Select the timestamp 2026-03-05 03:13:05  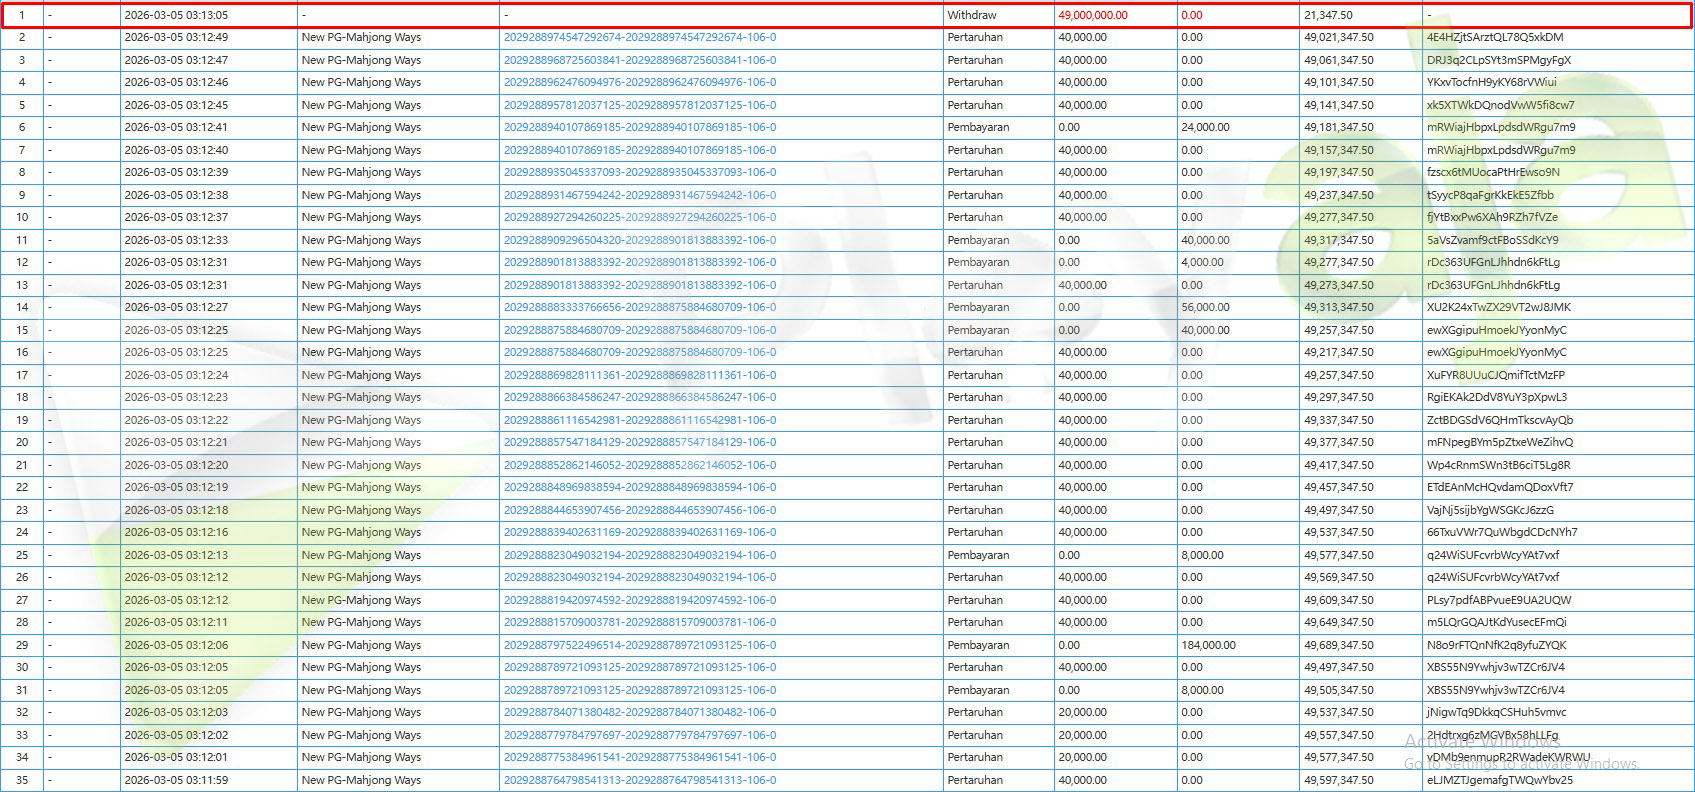(176, 15)
